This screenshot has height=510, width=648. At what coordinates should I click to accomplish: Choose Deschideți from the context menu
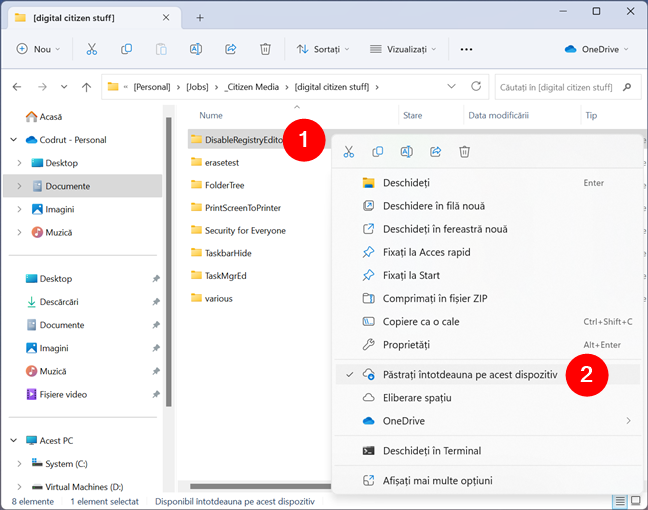click(488, 183)
